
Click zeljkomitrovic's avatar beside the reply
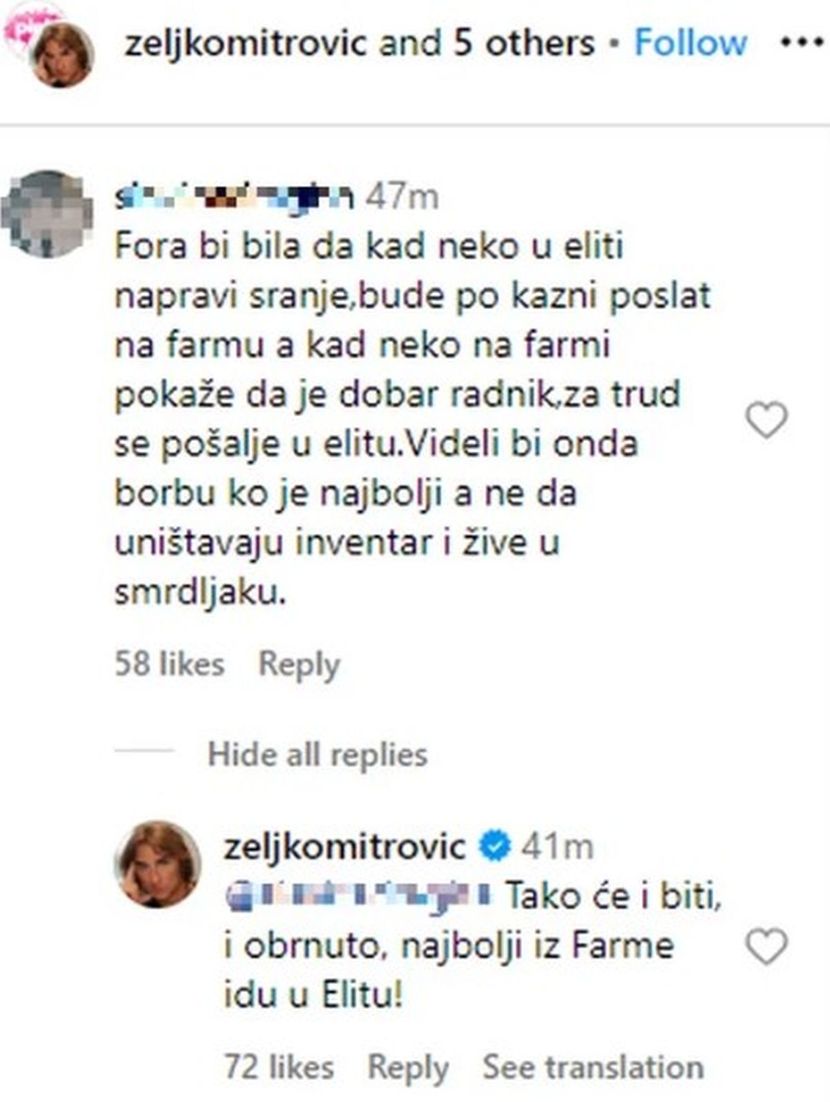[158, 864]
